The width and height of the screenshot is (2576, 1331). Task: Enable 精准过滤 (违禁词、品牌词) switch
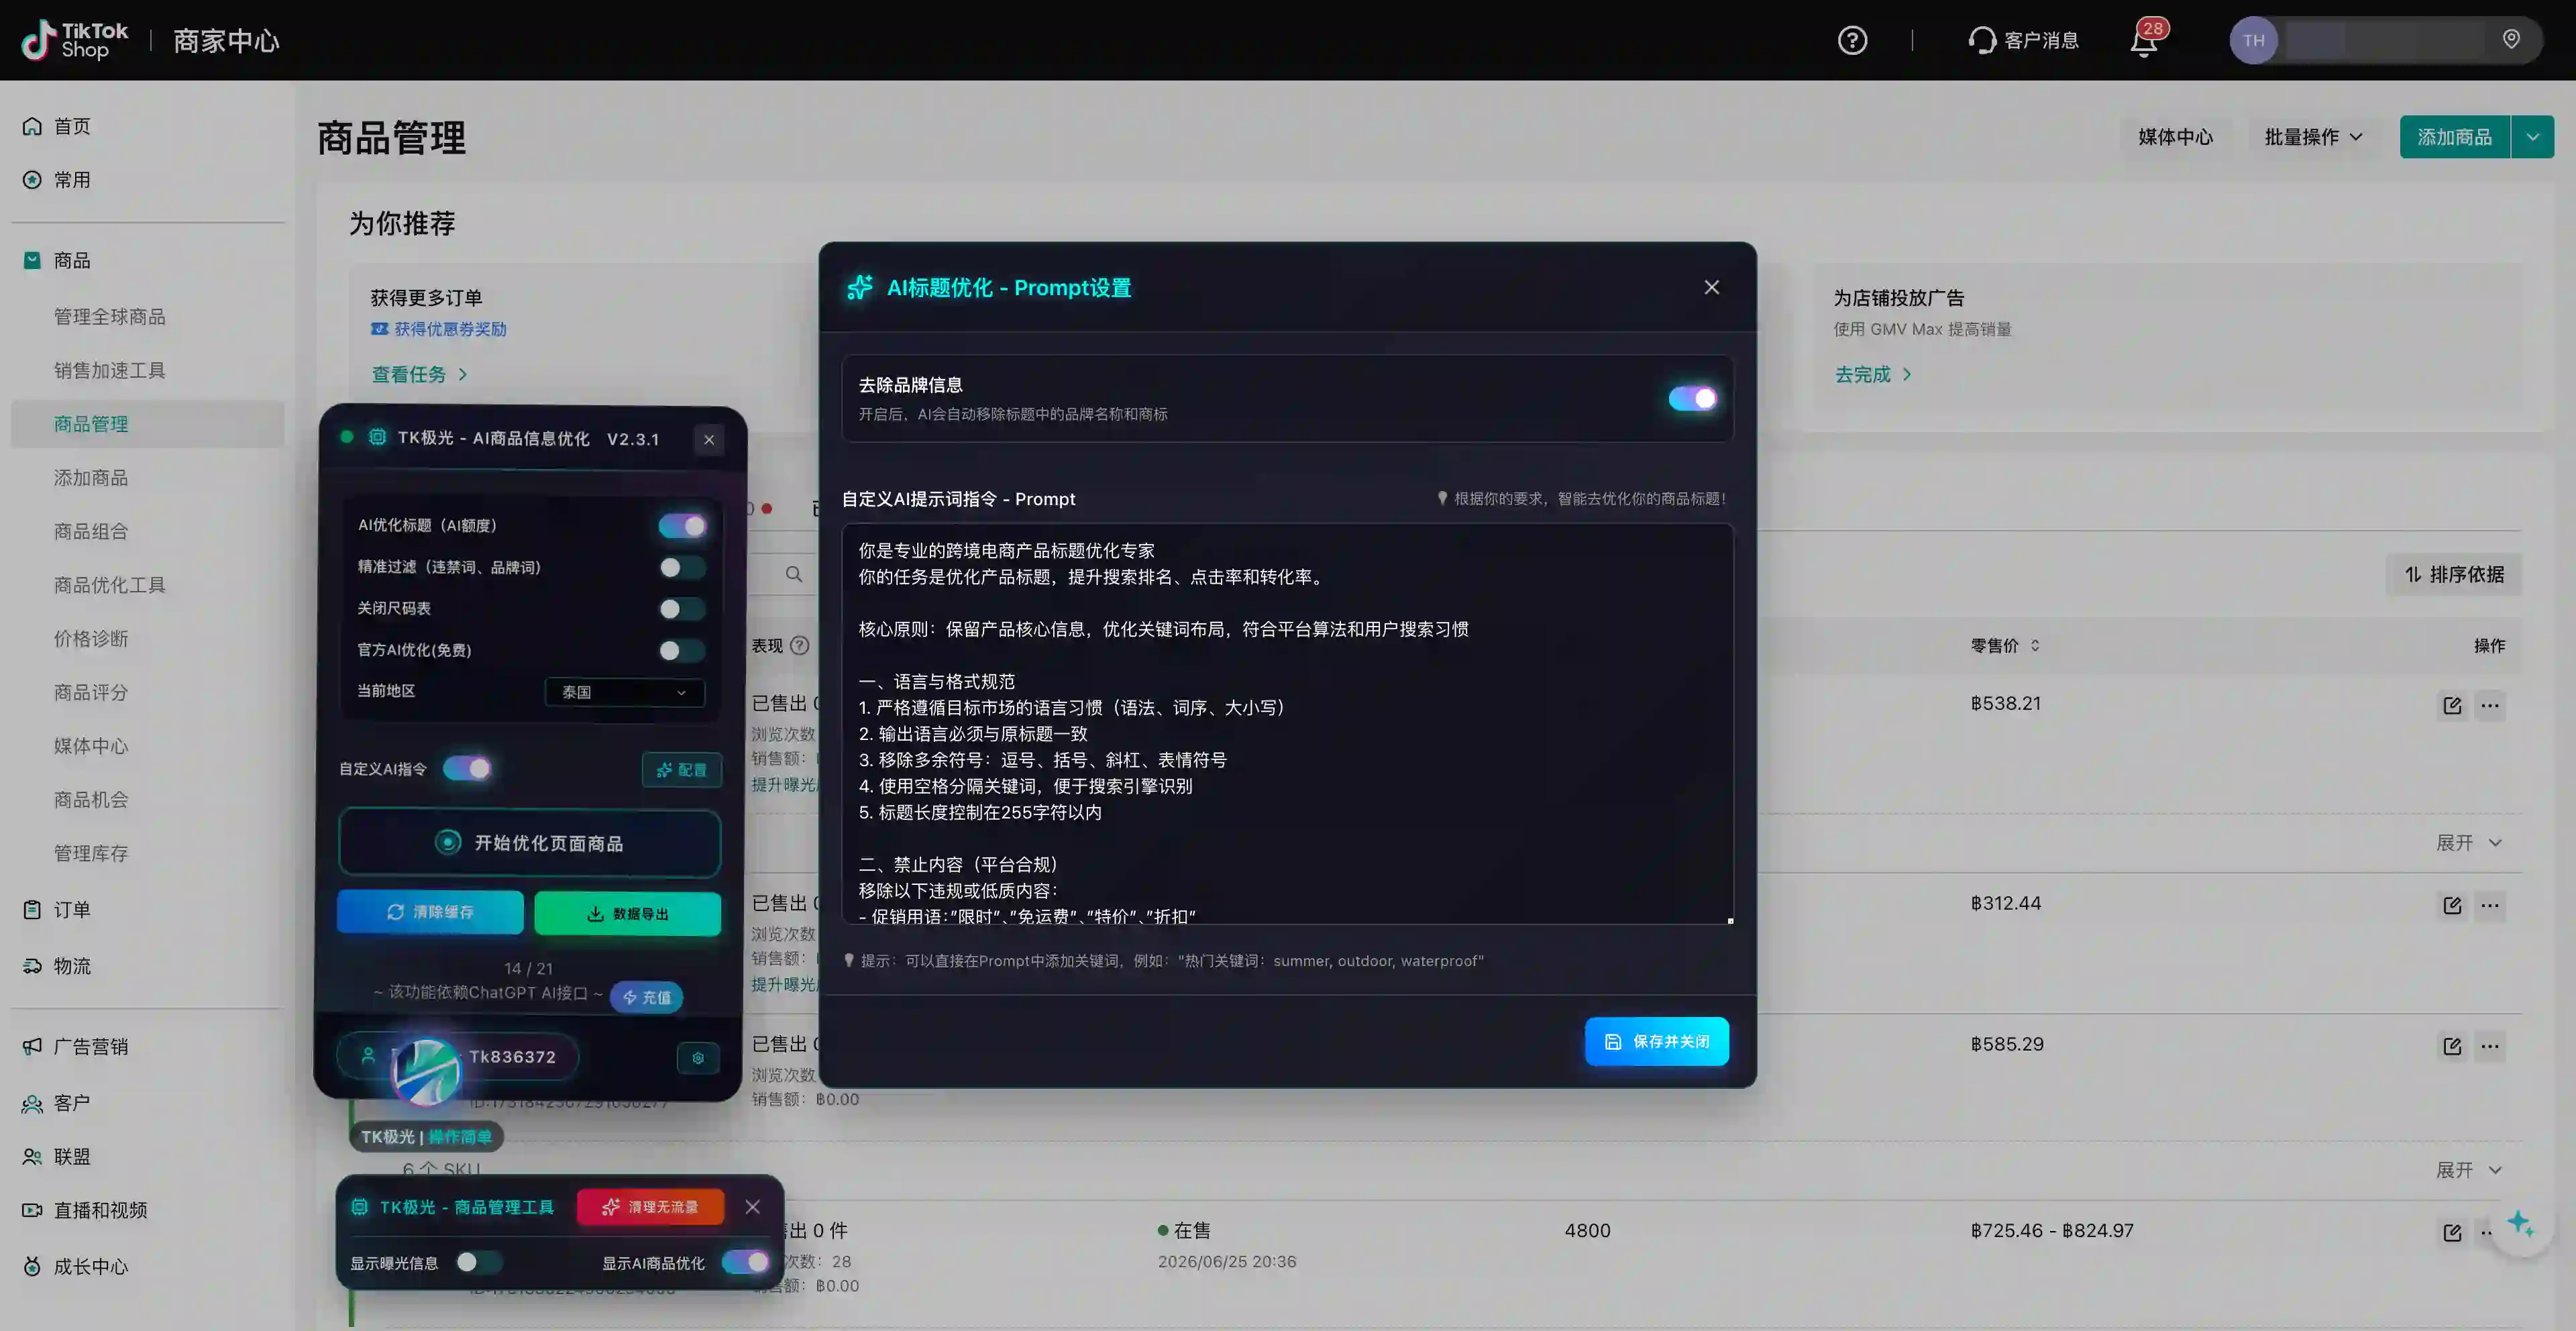pos(682,567)
